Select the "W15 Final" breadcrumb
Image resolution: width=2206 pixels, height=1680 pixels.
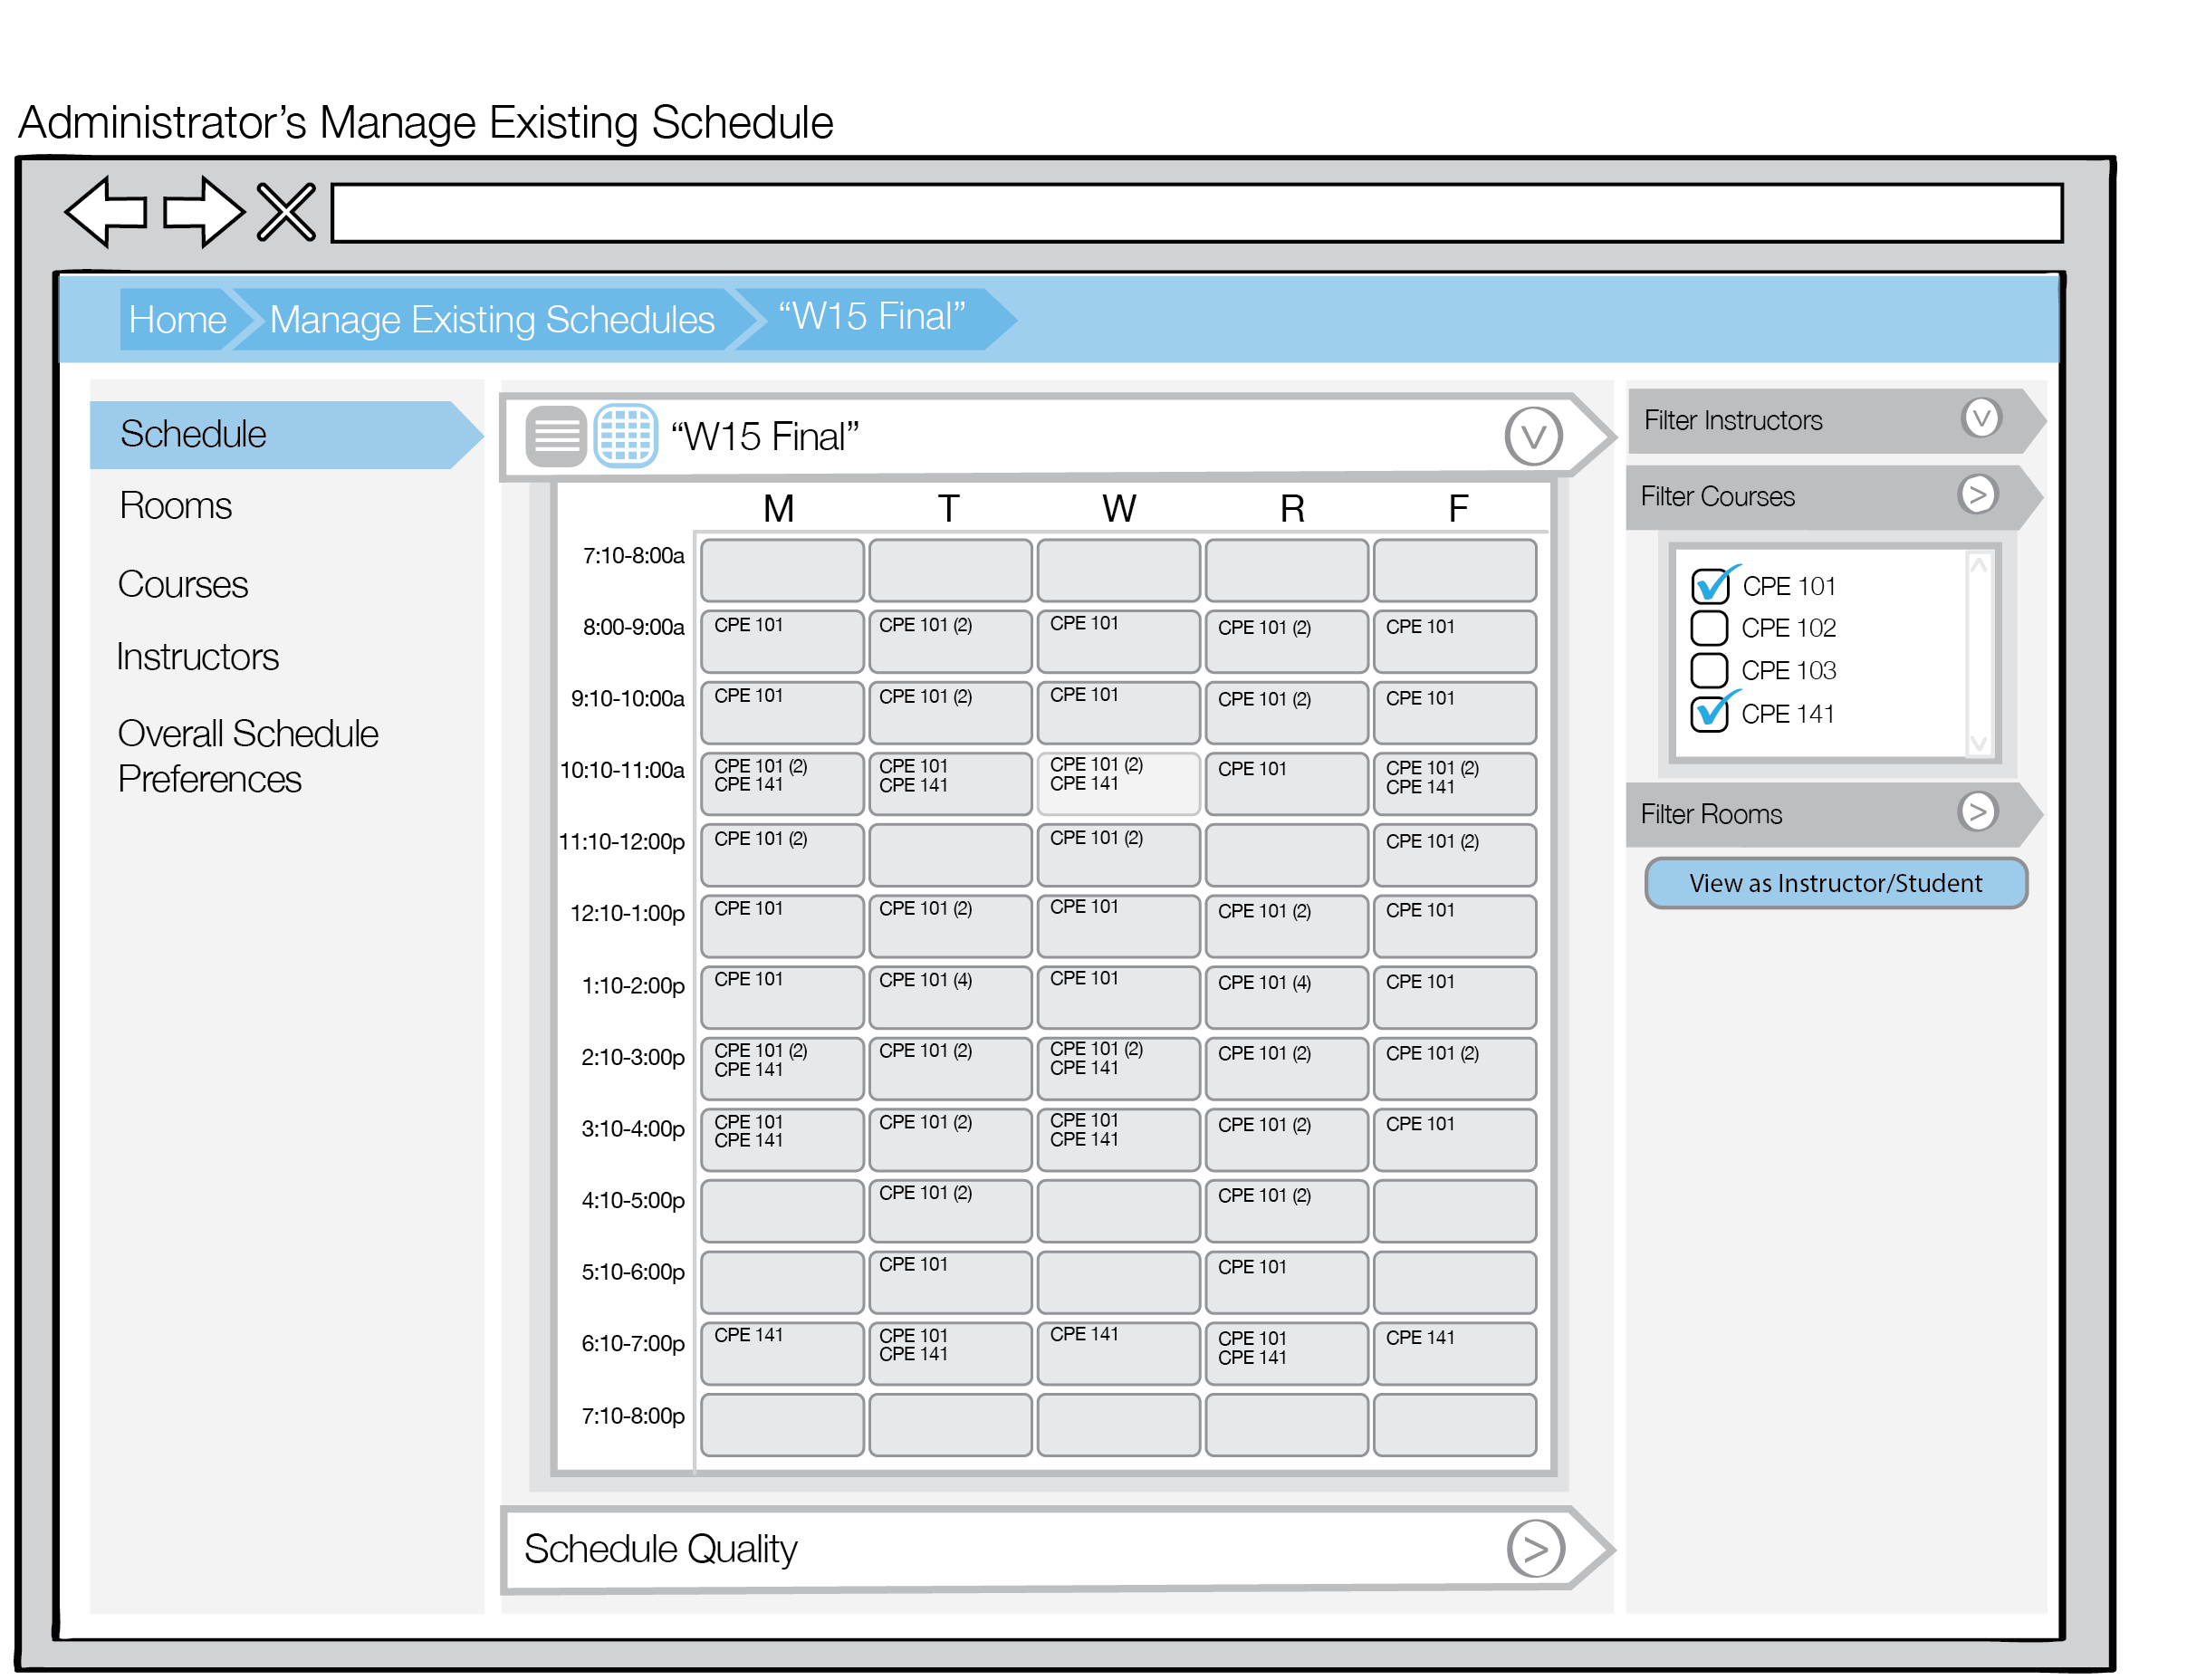coord(872,317)
